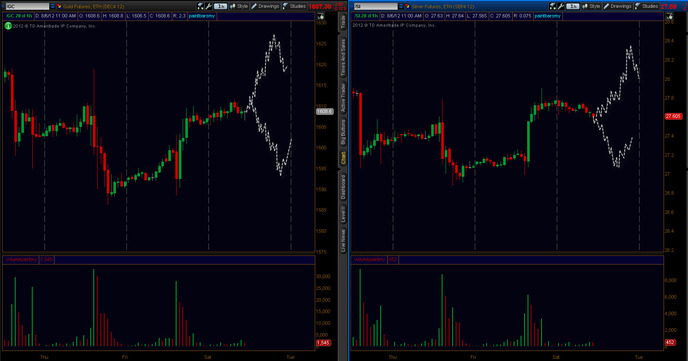The width and height of the screenshot is (688, 361).
Task: Click green info circle on gold chart
Action: point(8,26)
